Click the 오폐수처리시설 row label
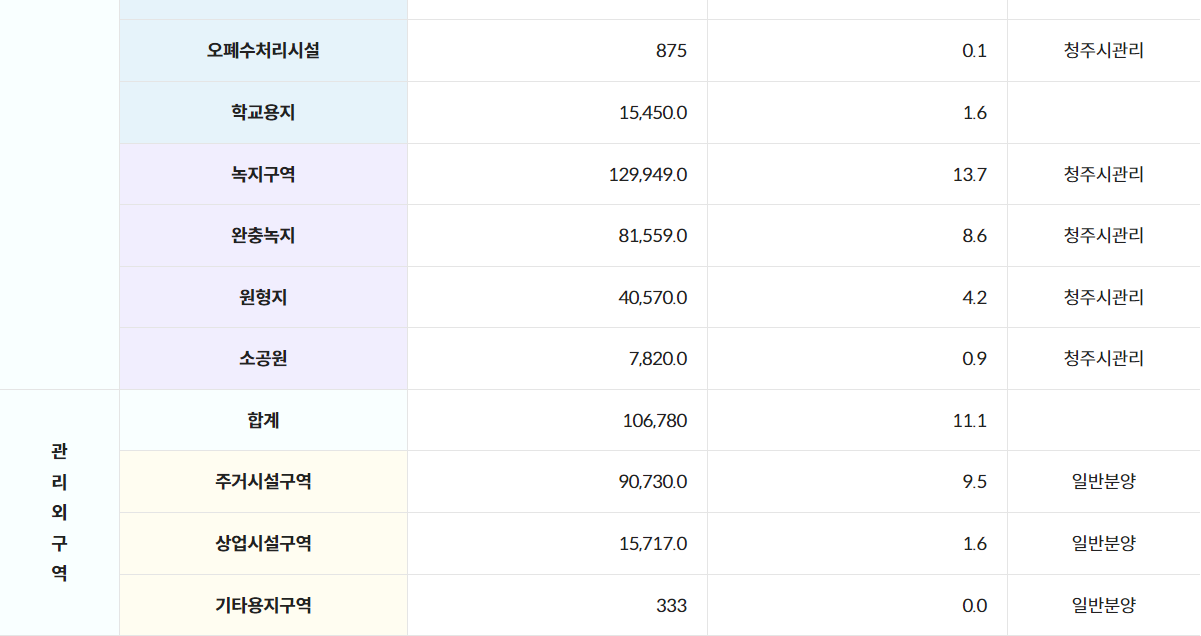 click(263, 51)
